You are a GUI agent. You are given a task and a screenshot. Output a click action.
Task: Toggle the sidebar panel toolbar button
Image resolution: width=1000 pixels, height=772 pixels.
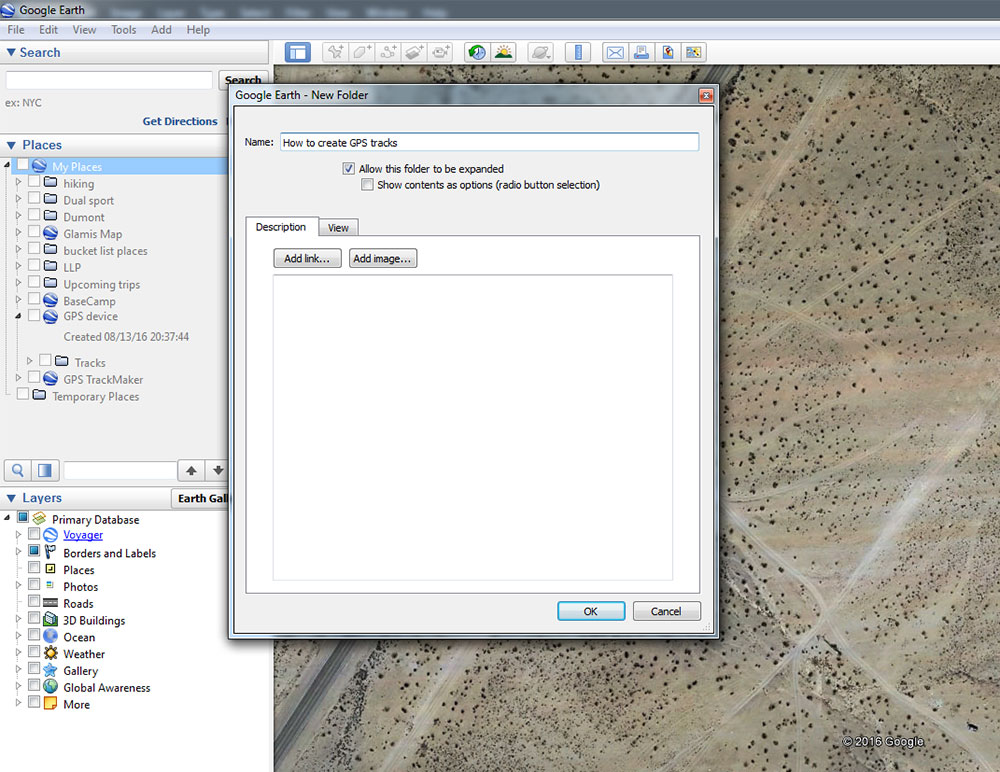point(298,52)
